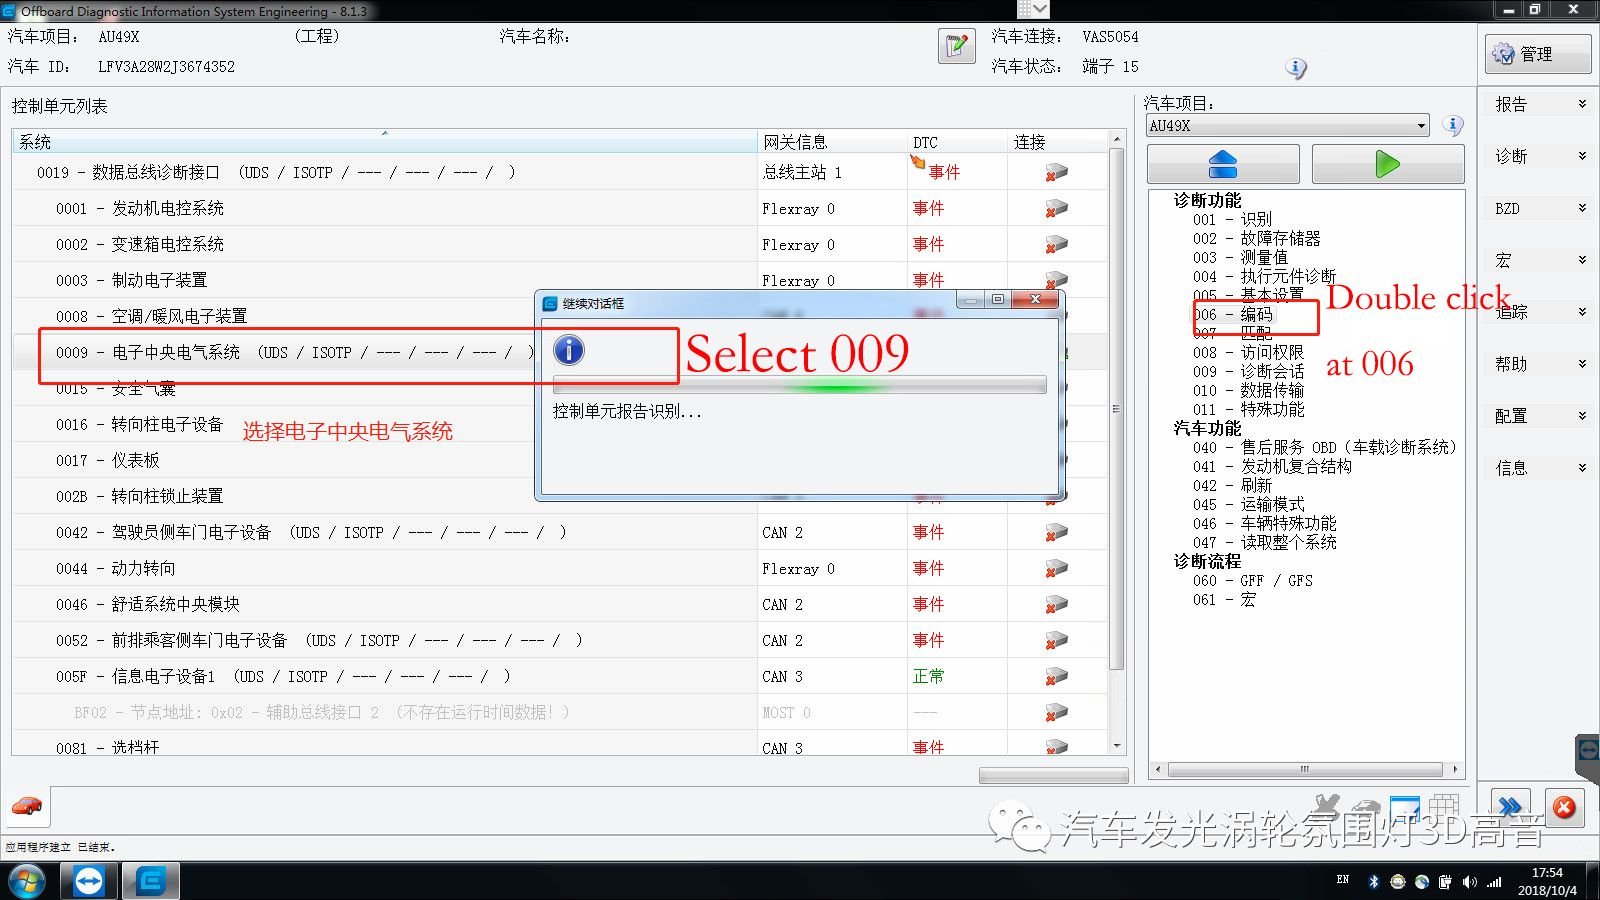Click the red X cancel button at bottom right

1564,807
